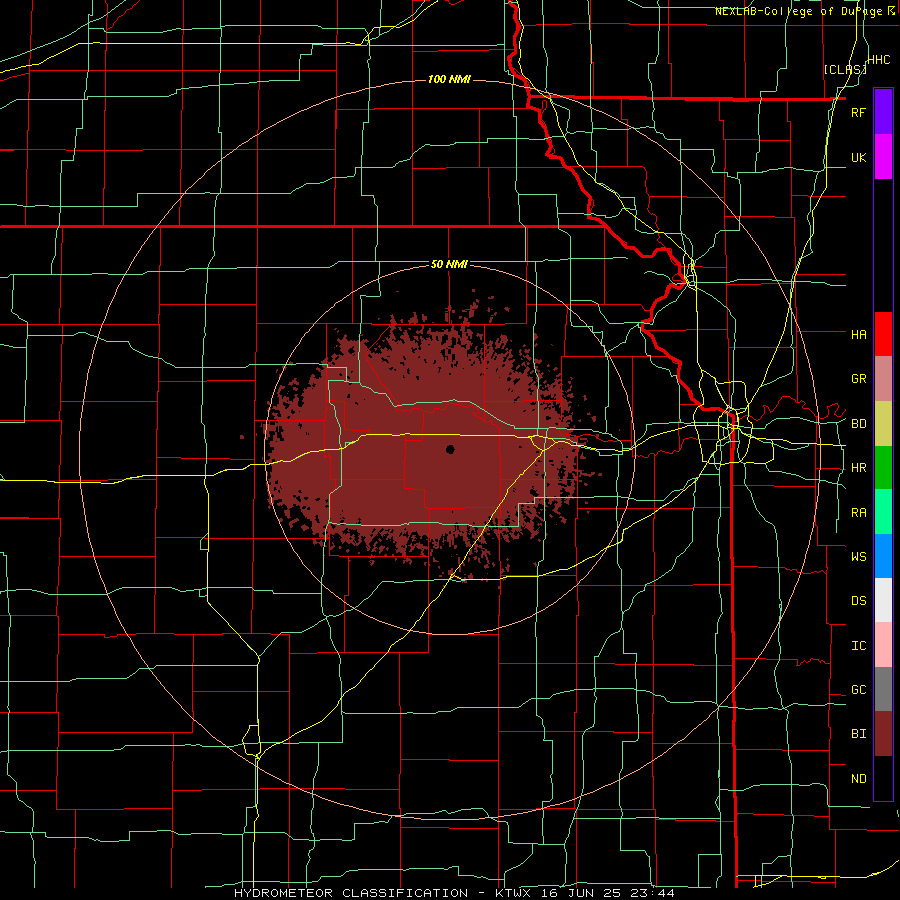Click the BD legend label

pyautogui.click(x=858, y=424)
